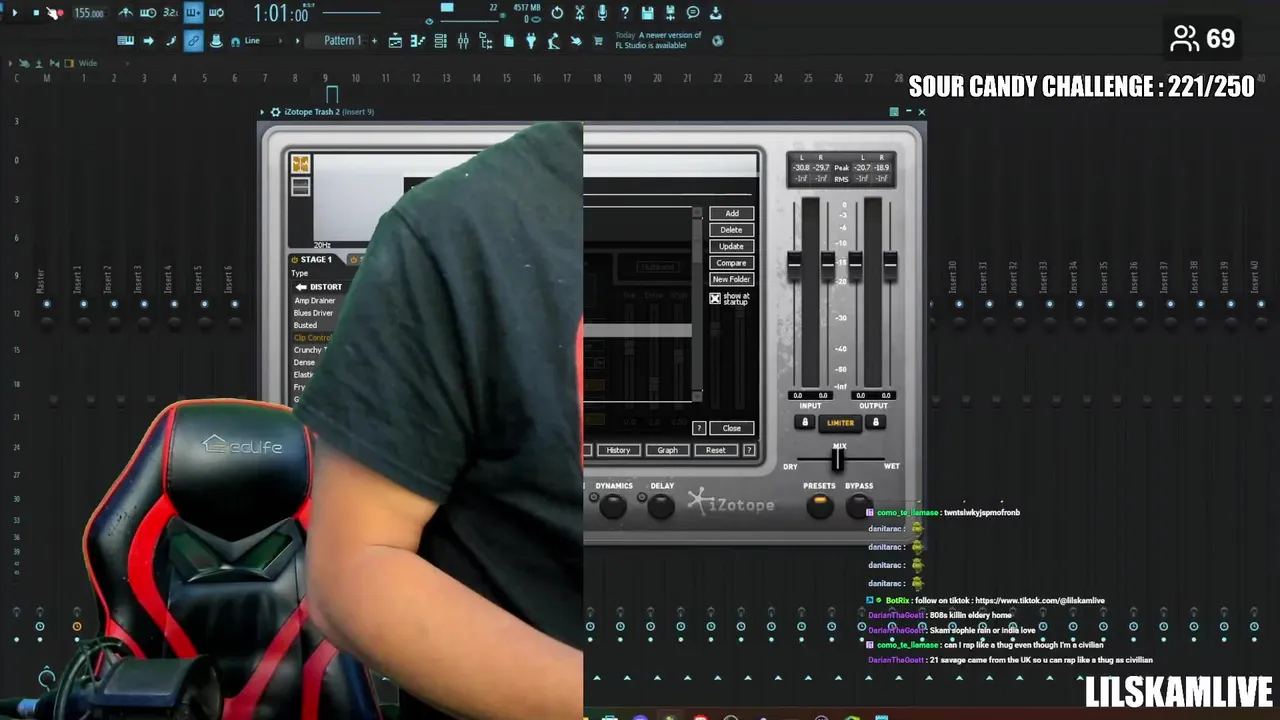Open the chat bubble icon

pyautogui.click(x=693, y=13)
